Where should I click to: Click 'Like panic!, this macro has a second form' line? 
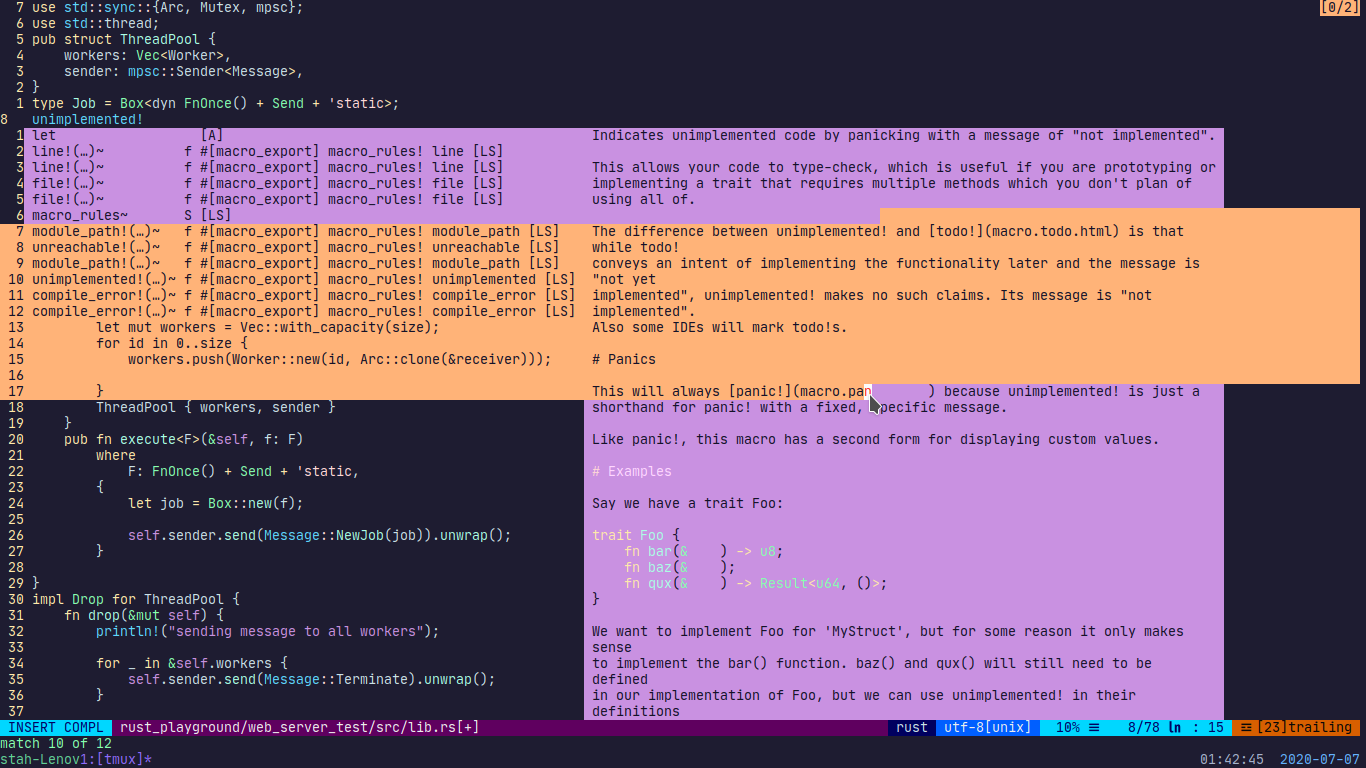876,439
